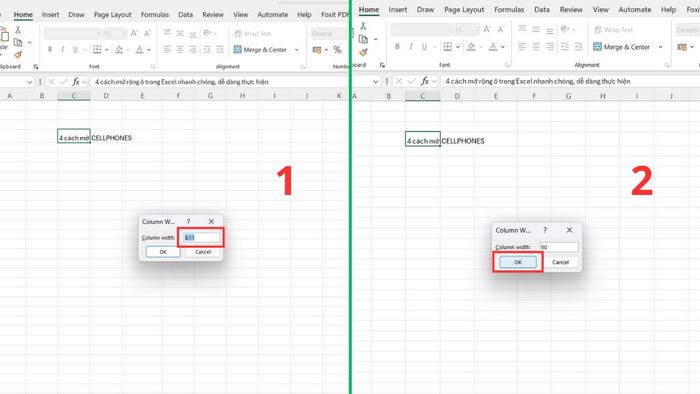Toggle Merge & Center in right window

(621, 46)
